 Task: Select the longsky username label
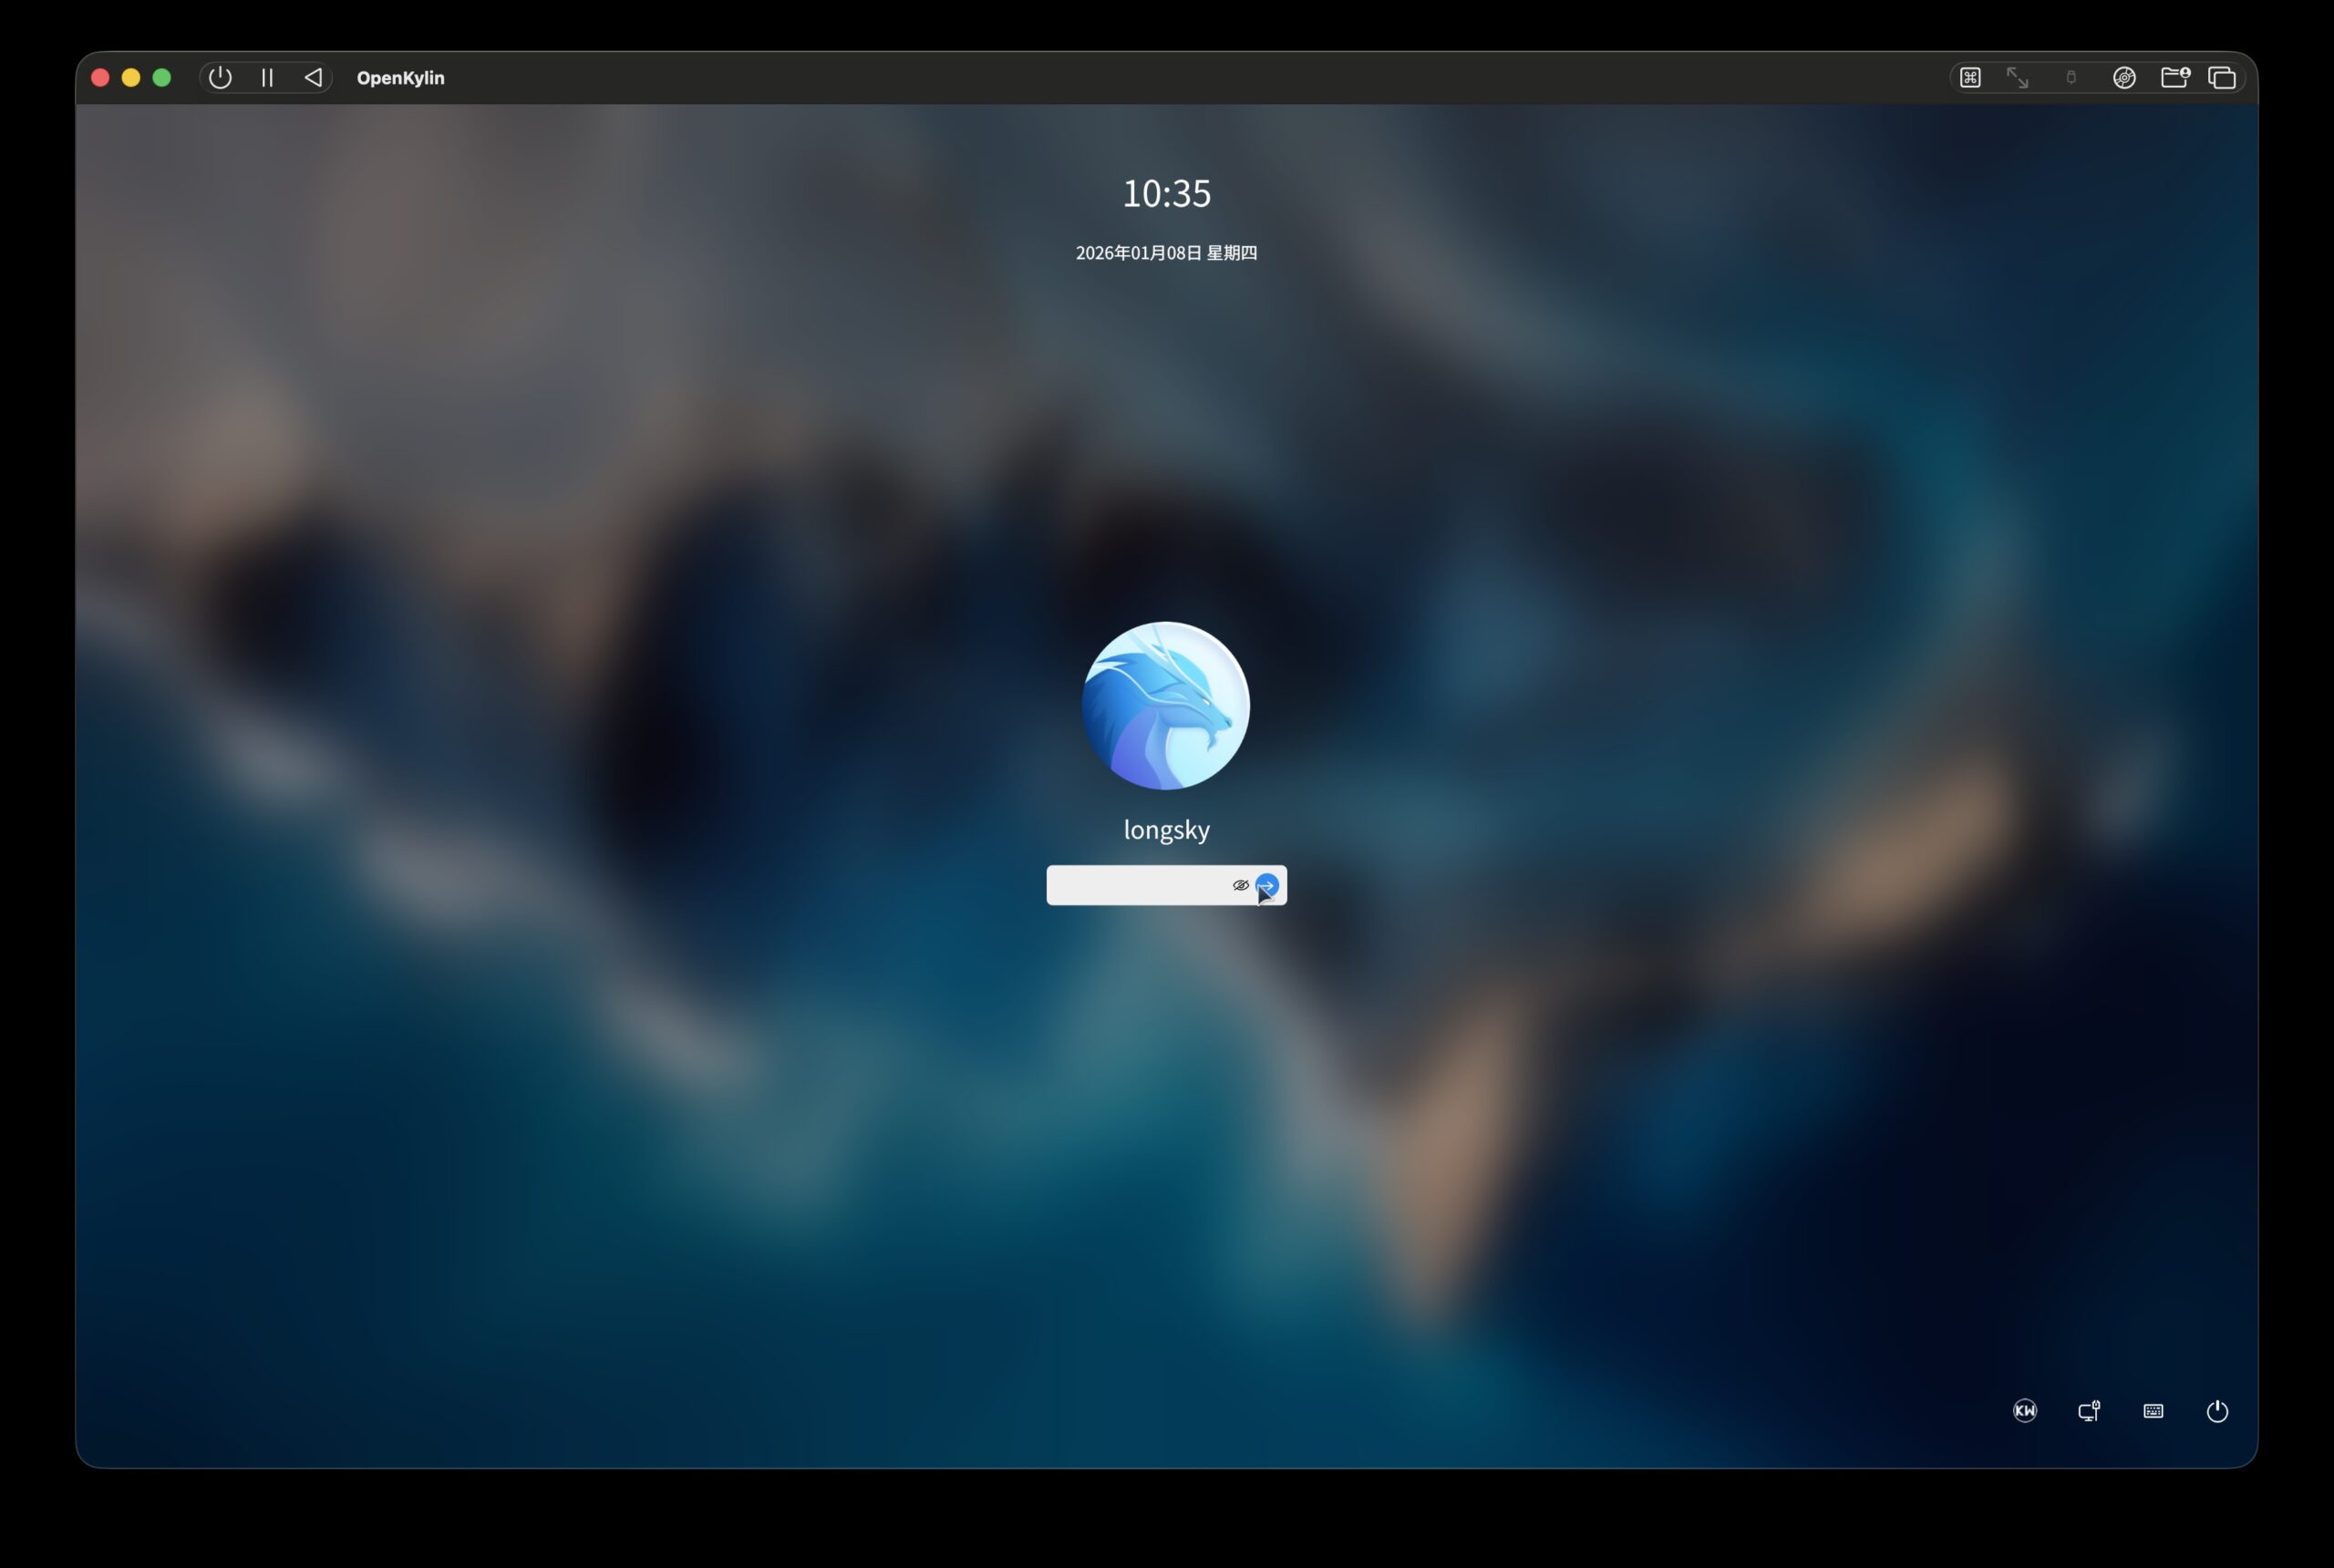pyautogui.click(x=1166, y=830)
